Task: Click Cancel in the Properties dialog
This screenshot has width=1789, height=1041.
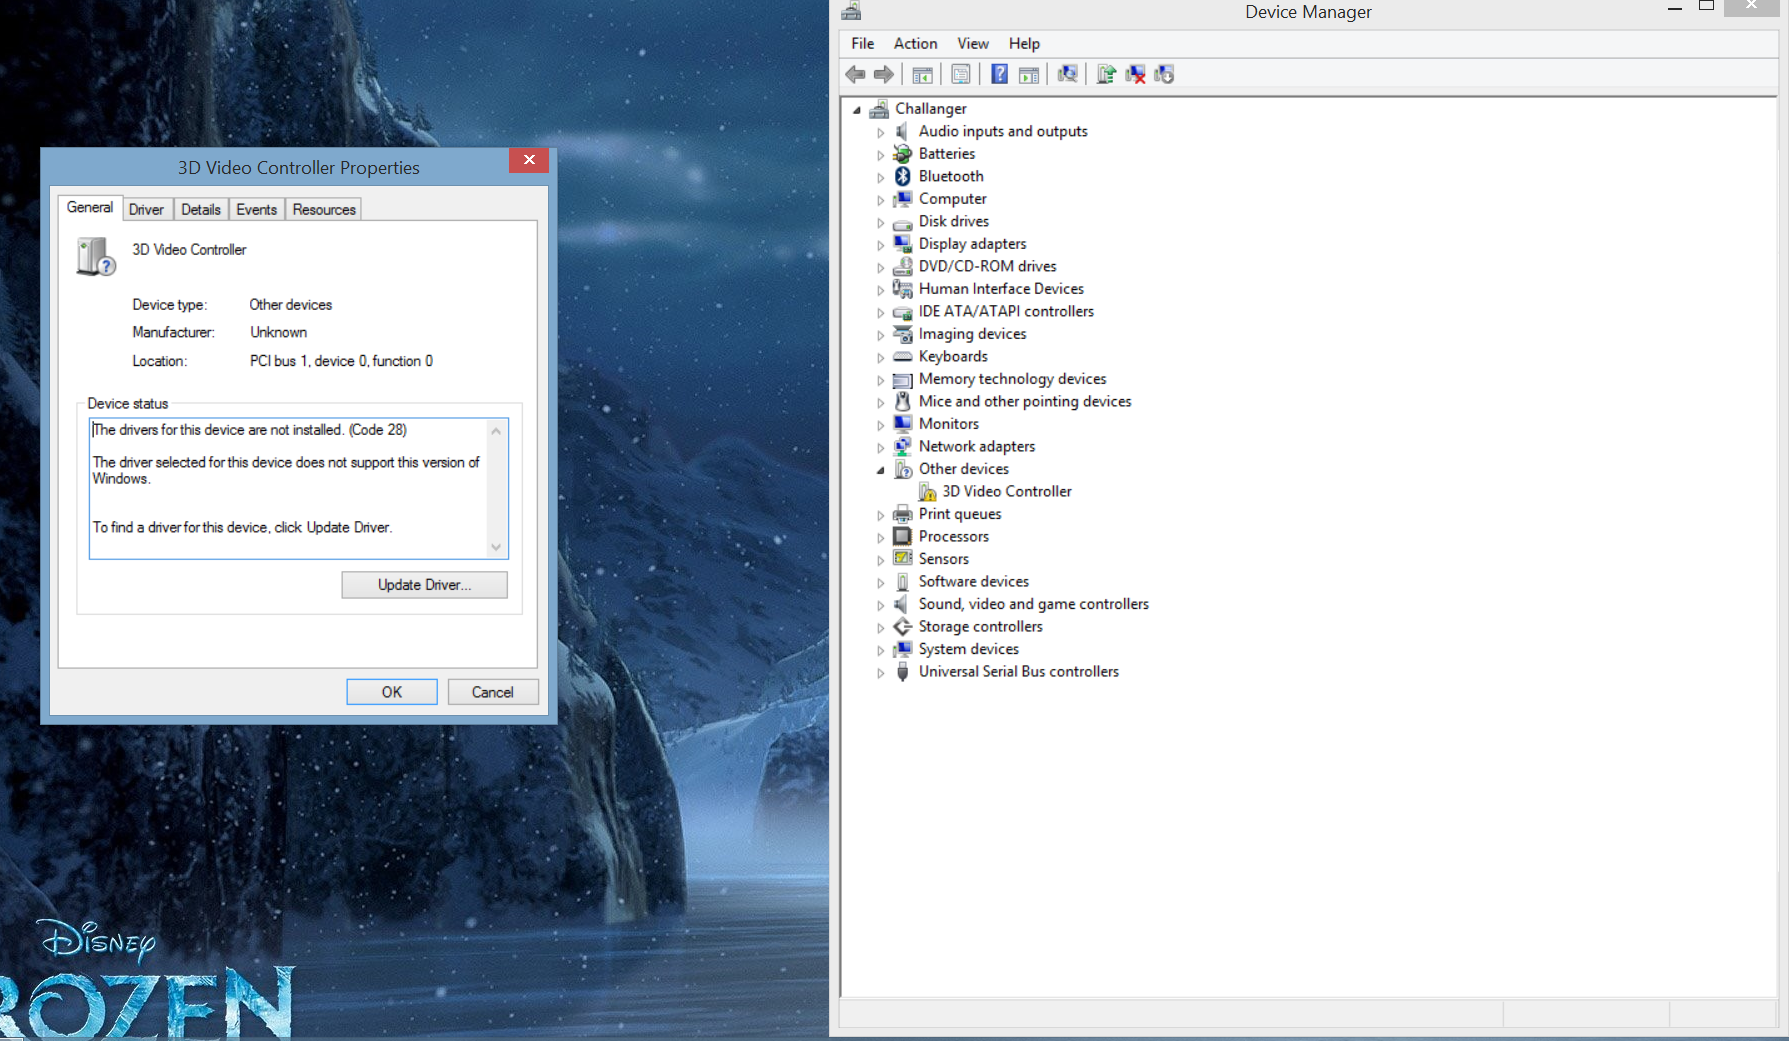Action: pyautogui.click(x=493, y=692)
